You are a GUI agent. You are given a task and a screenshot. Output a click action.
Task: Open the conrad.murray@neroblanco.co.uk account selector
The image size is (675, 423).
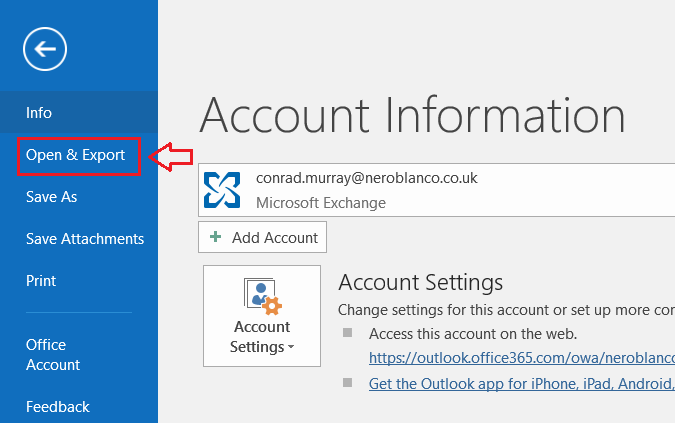pos(437,190)
